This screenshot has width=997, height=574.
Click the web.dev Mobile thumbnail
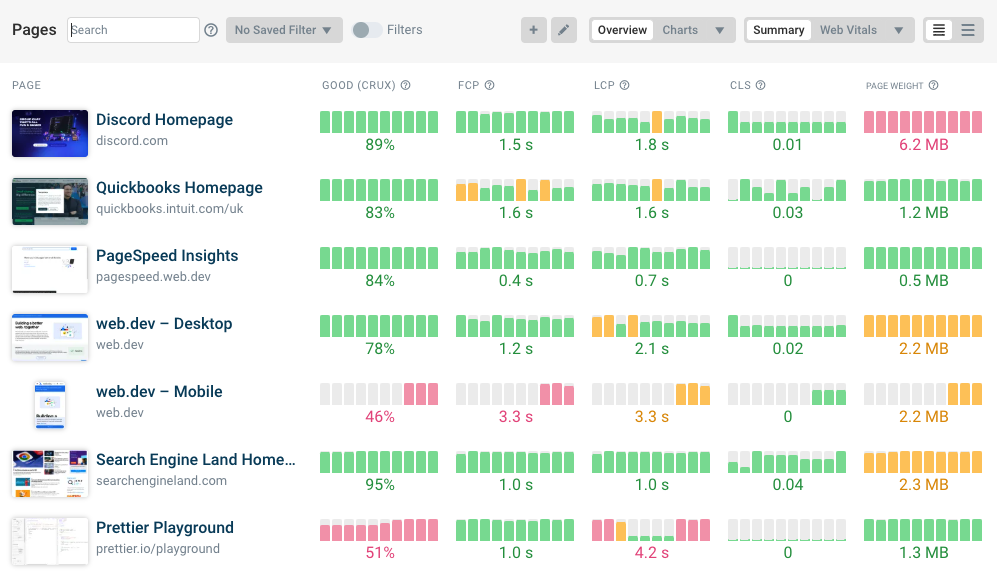tap(50, 406)
